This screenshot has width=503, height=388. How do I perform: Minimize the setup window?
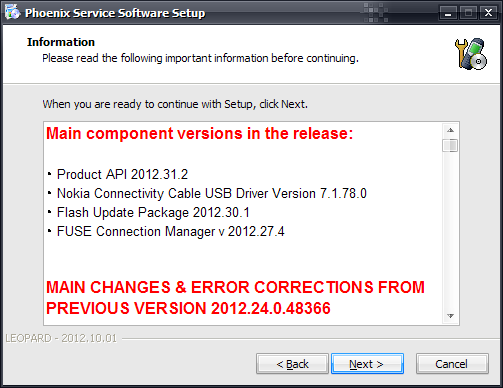tap(448, 13)
